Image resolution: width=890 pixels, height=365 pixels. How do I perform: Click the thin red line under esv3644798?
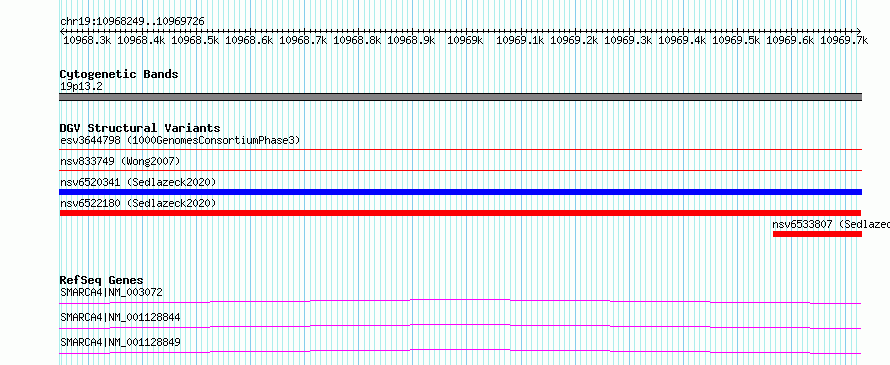pyautogui.click(x=460, y=149)
